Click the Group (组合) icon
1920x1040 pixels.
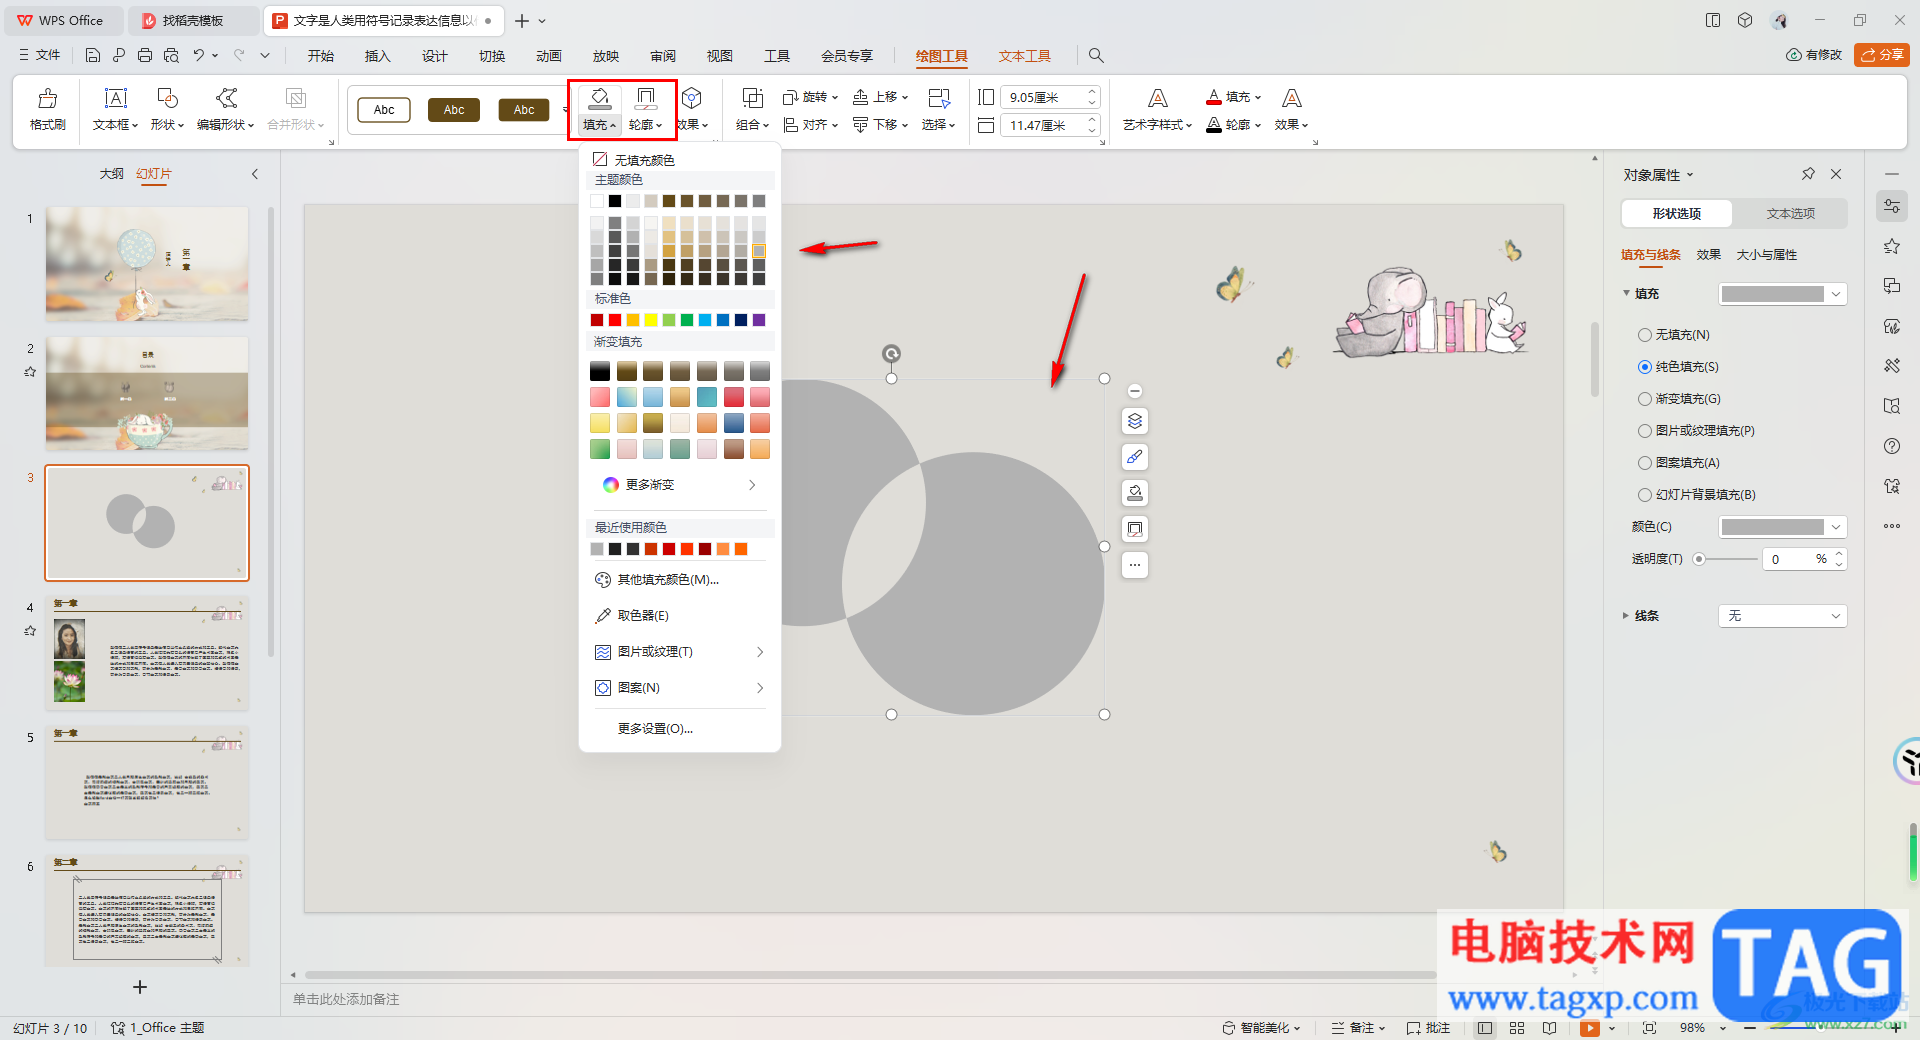click(x=752, y=98)
